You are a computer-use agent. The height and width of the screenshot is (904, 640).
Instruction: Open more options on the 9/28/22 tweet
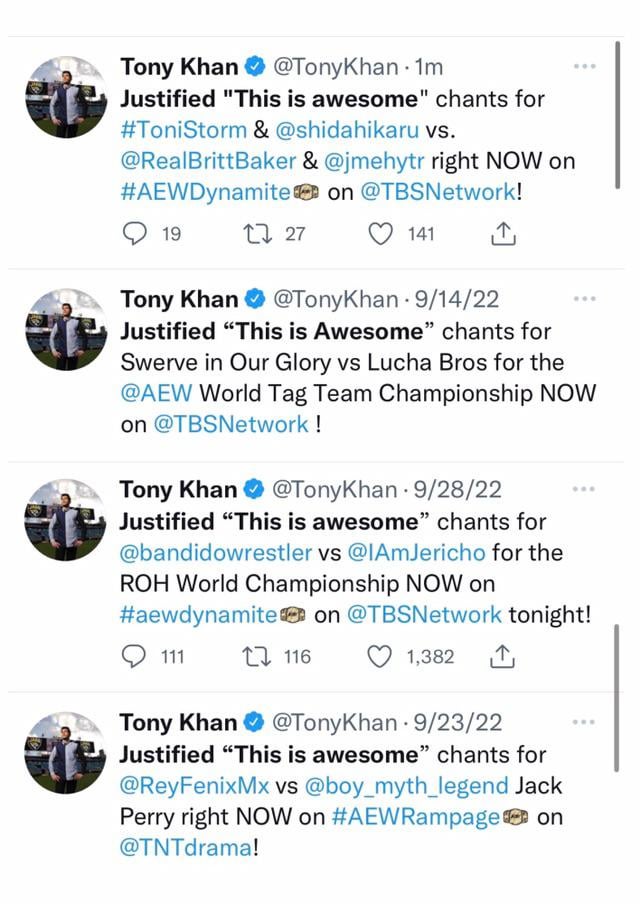[585, 489]
